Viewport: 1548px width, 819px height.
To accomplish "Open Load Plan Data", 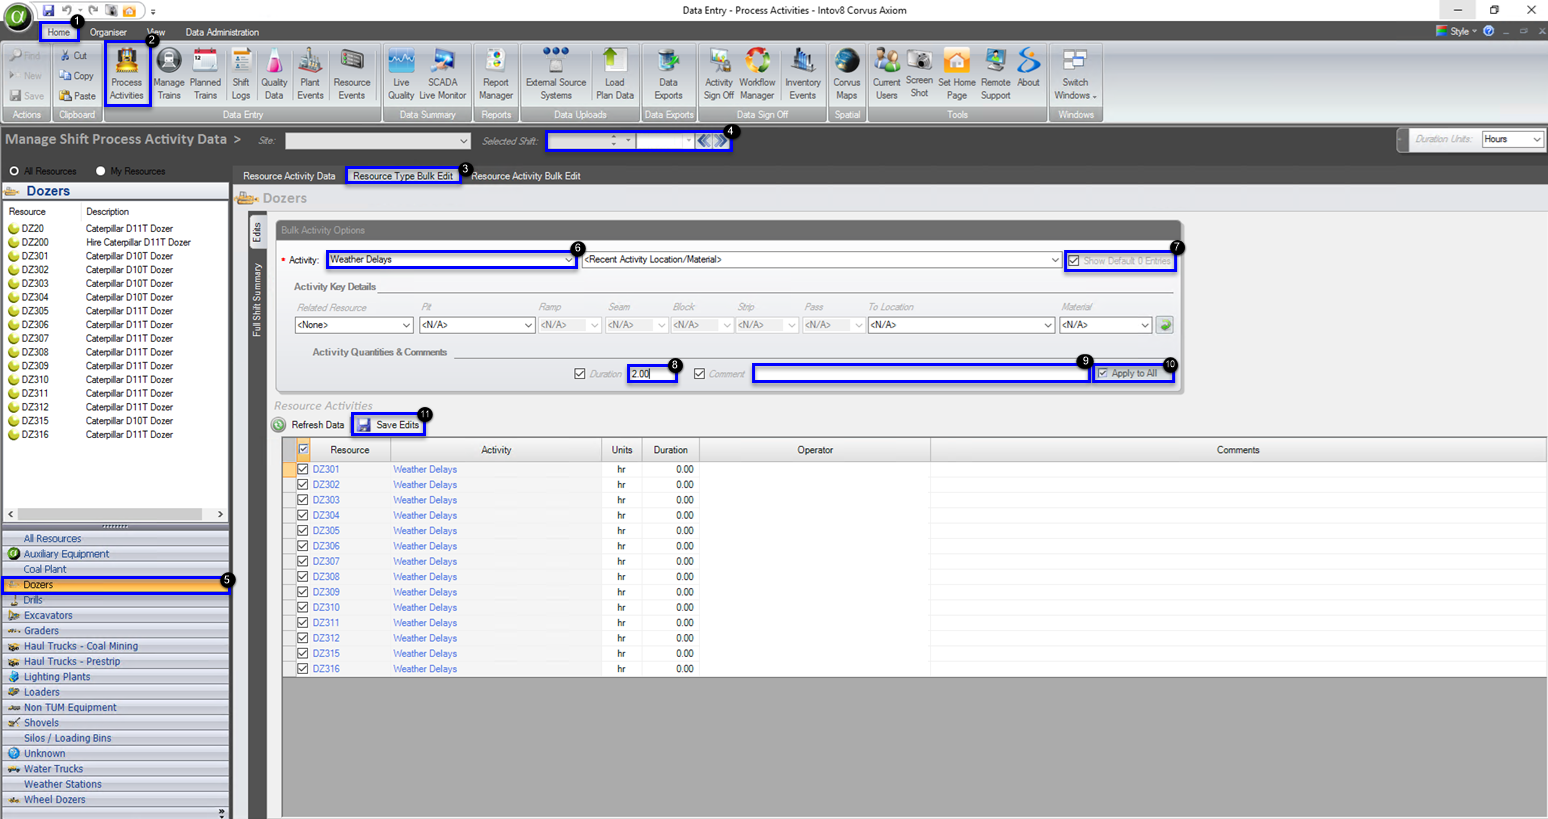I will (x=615, y=74).
